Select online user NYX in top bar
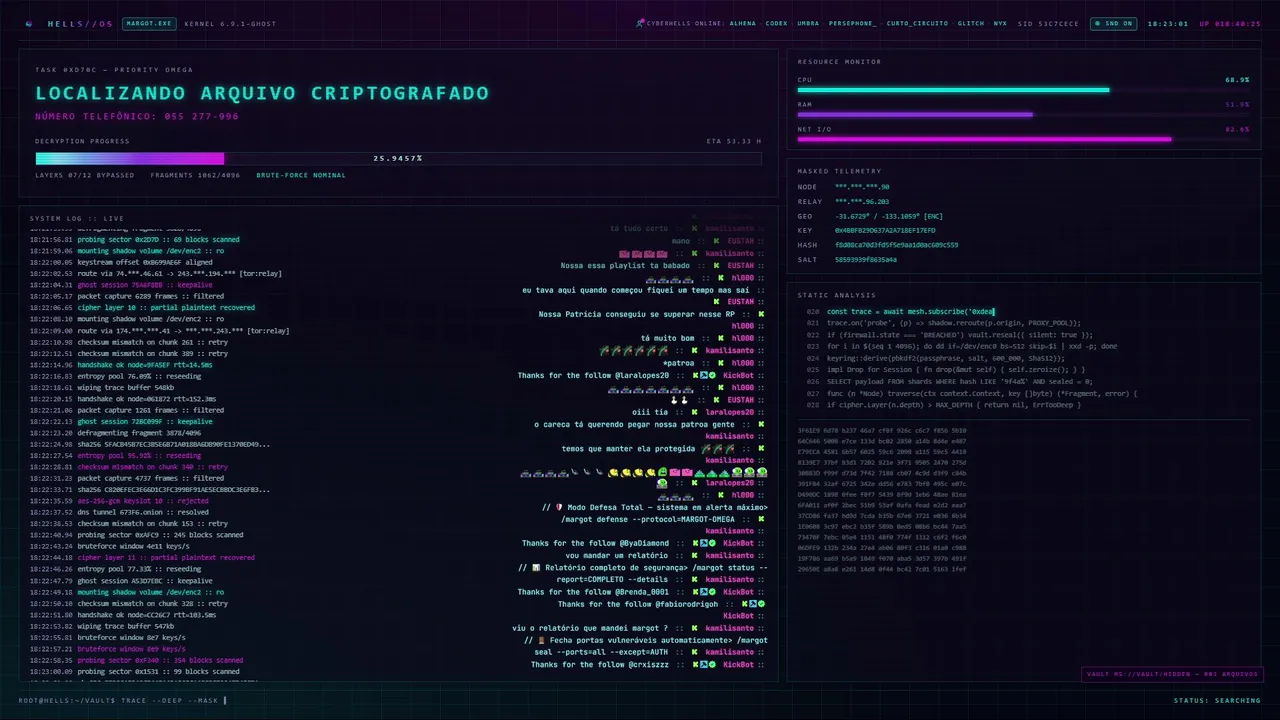Image resolution: width=1280 pixels, height=720 pixels. pos(1001,23)
